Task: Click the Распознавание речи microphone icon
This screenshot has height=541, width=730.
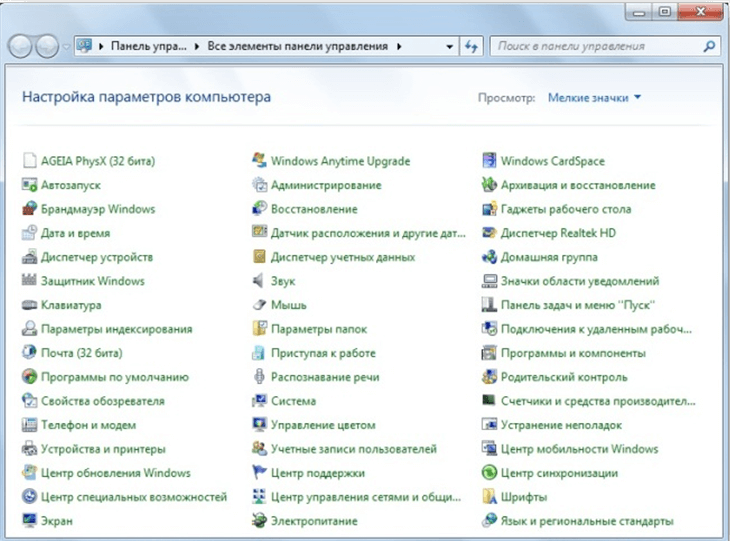Action: 259,377
